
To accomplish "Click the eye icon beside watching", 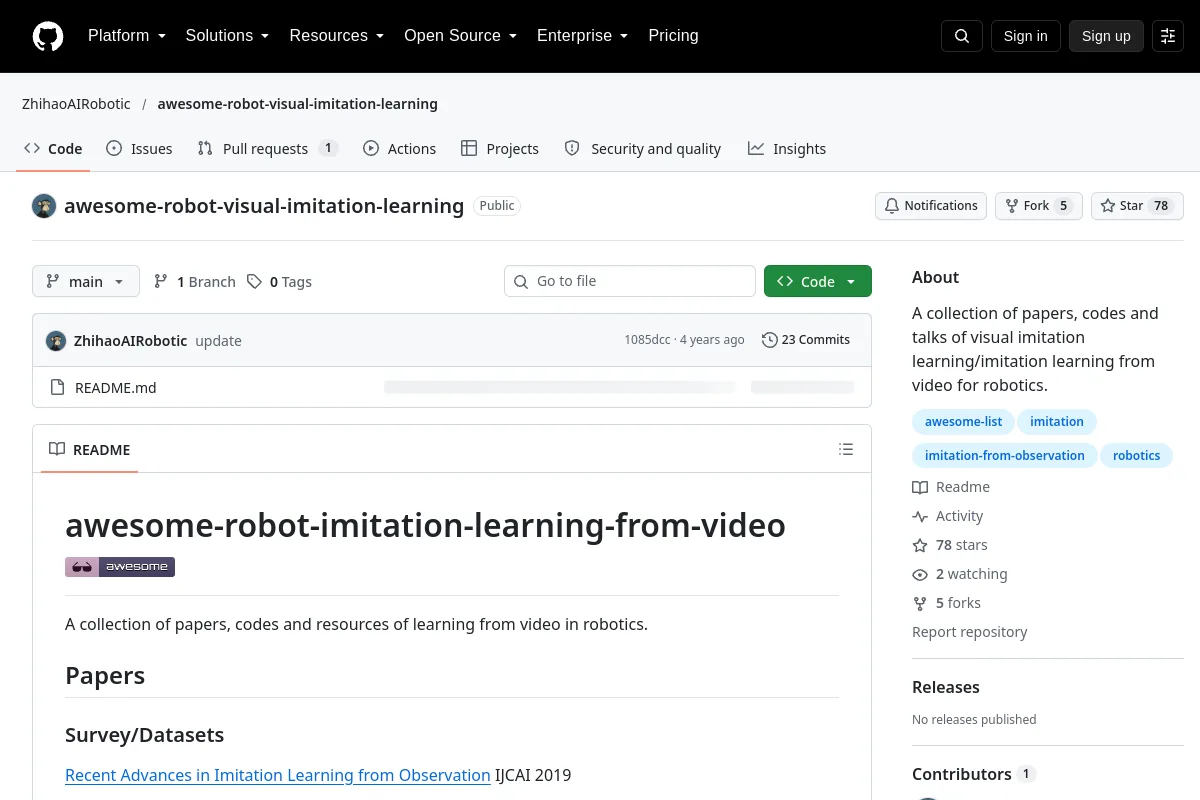I will (920, 575).
